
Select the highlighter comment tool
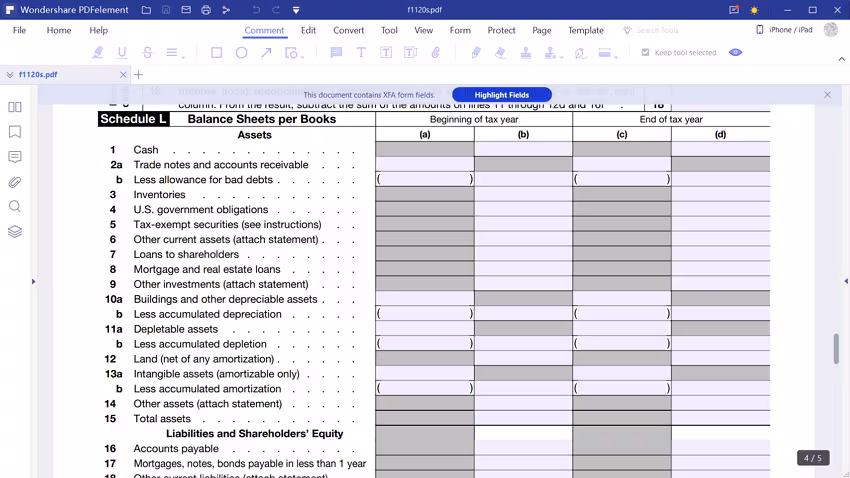pyautogui.click(x=98, y=53)
